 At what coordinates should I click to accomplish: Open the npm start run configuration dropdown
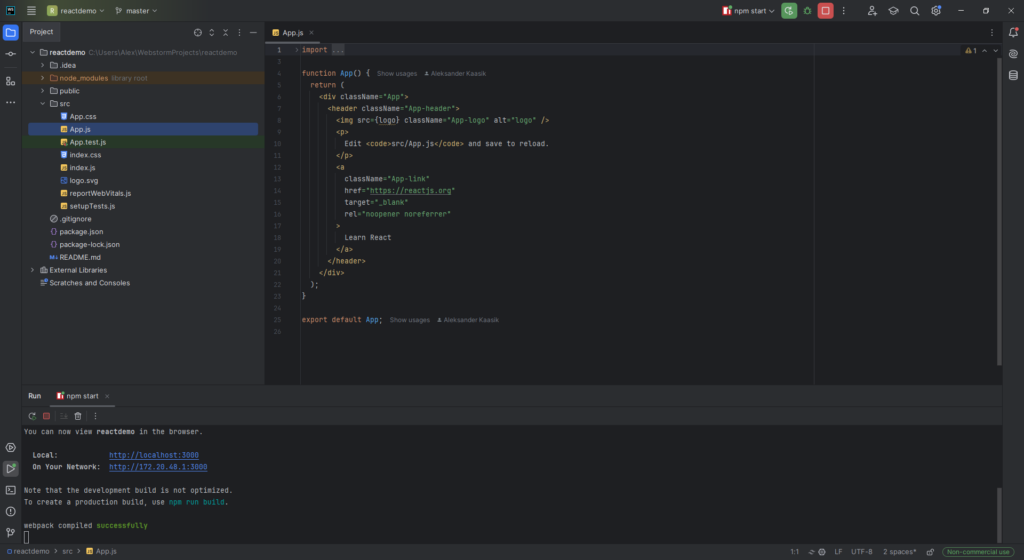click(748, 10)
